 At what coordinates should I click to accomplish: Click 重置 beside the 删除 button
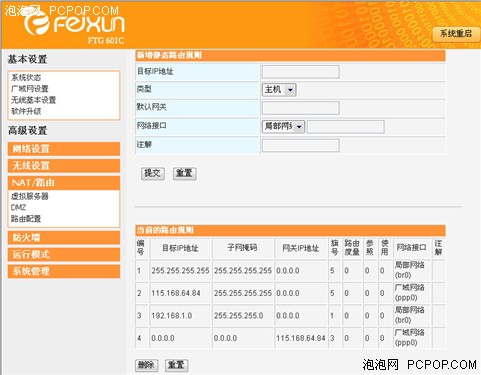coord(177,365)
